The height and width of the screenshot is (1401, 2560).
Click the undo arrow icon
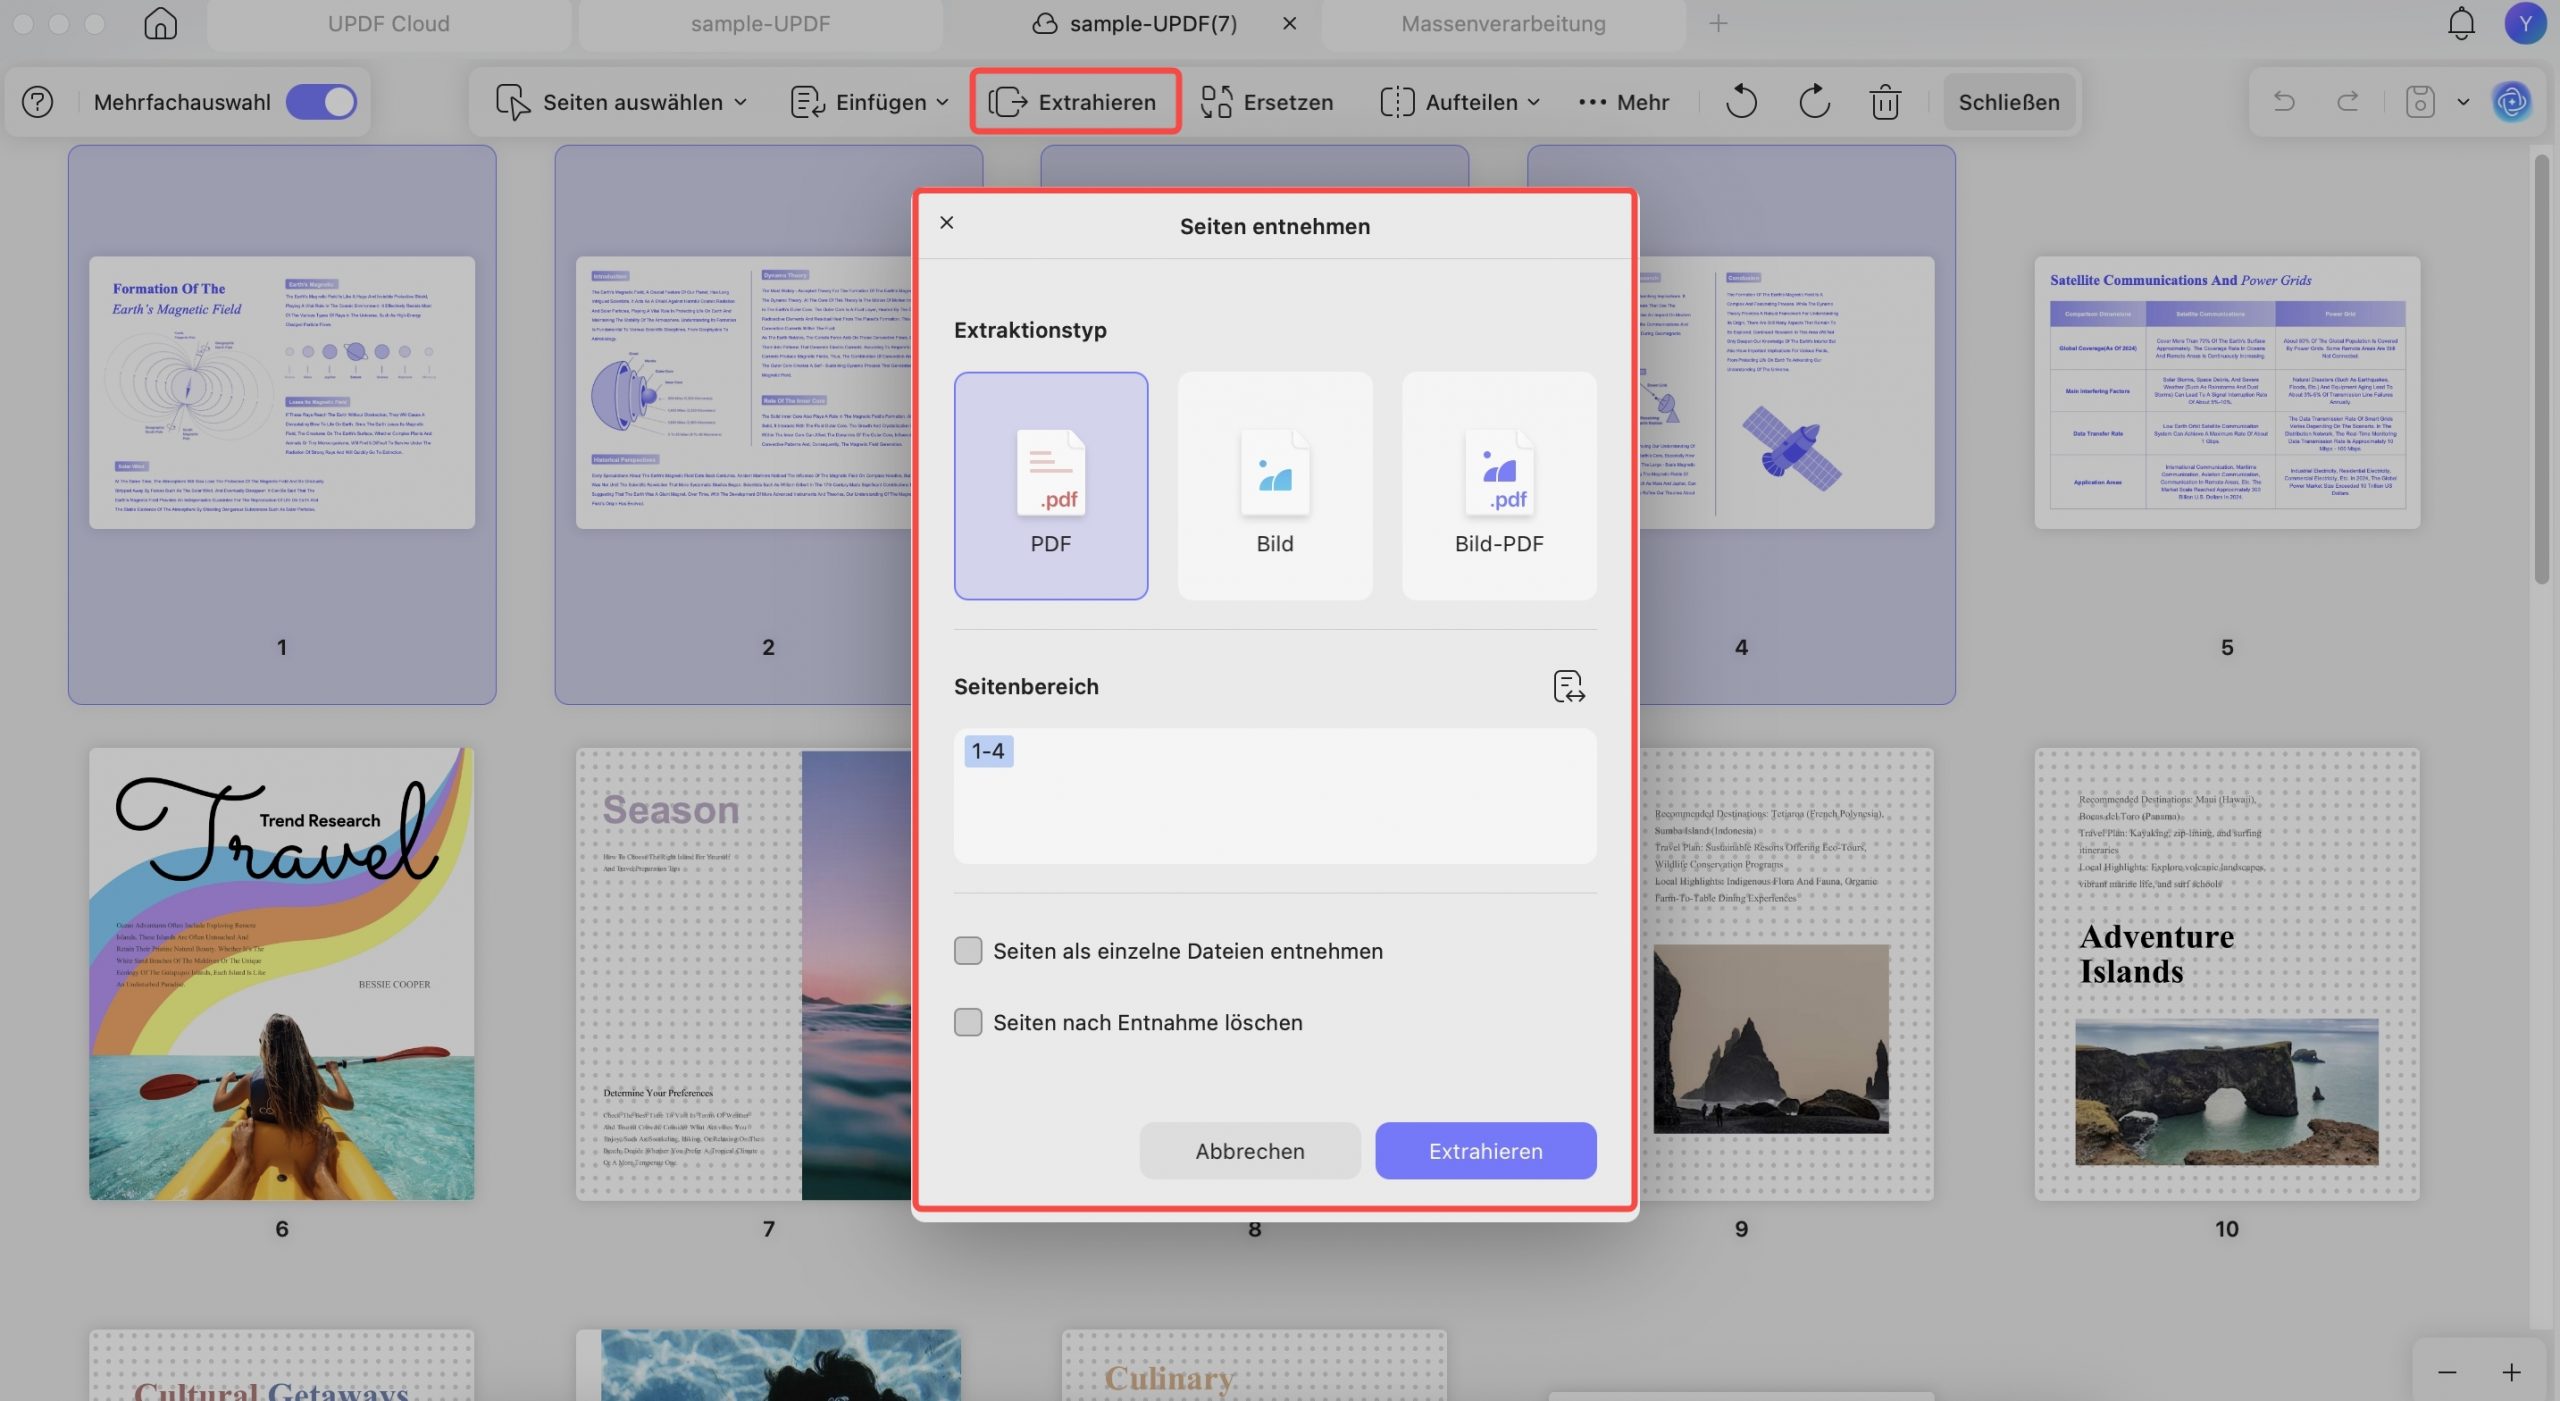(2284, 102)
